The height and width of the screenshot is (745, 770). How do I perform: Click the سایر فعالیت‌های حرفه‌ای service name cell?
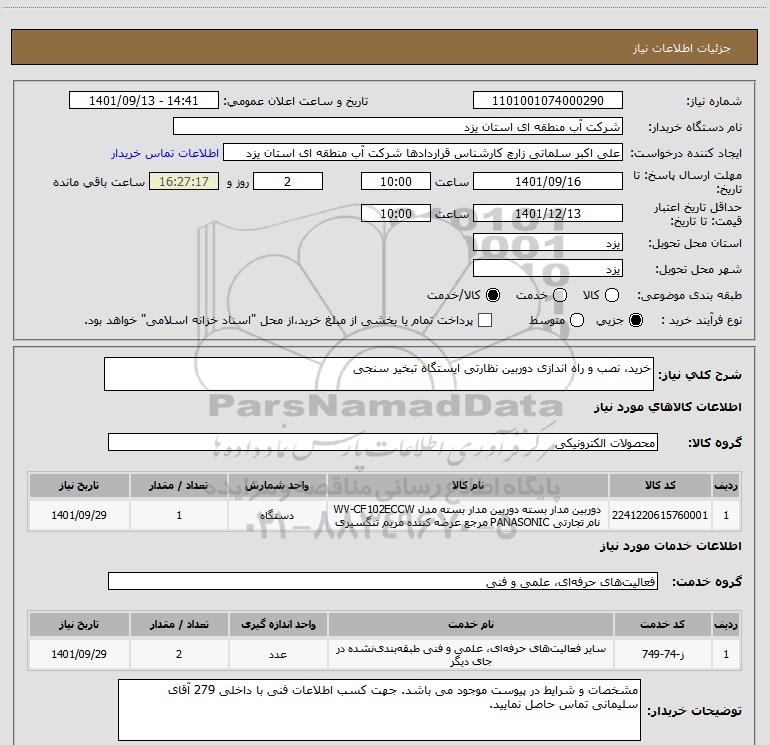[x=470, y=654]
